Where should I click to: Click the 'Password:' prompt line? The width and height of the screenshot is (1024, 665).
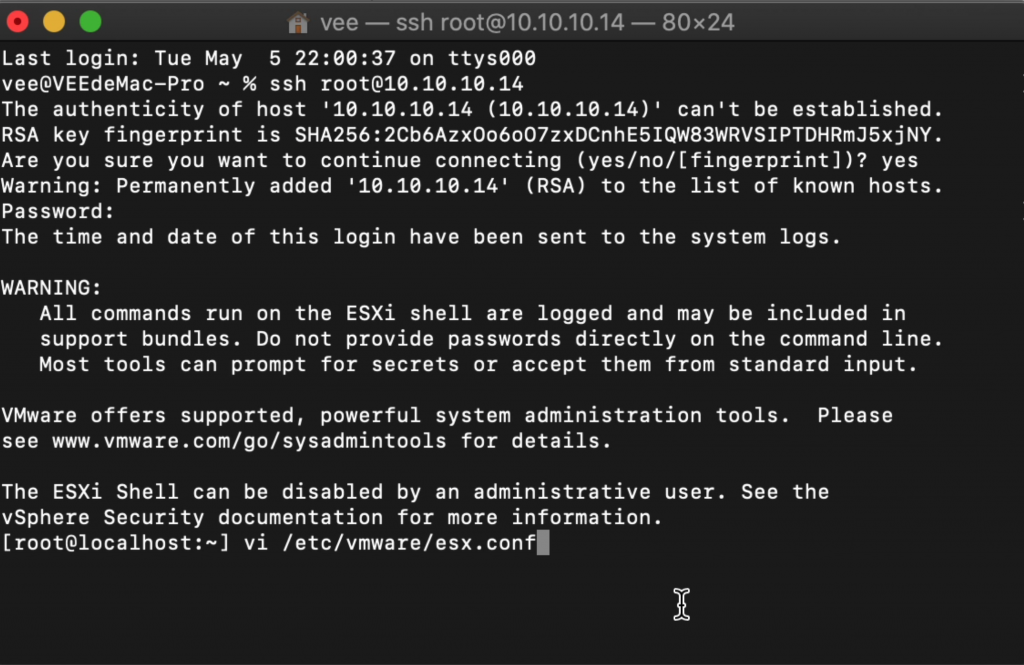[x=58, y=212]
